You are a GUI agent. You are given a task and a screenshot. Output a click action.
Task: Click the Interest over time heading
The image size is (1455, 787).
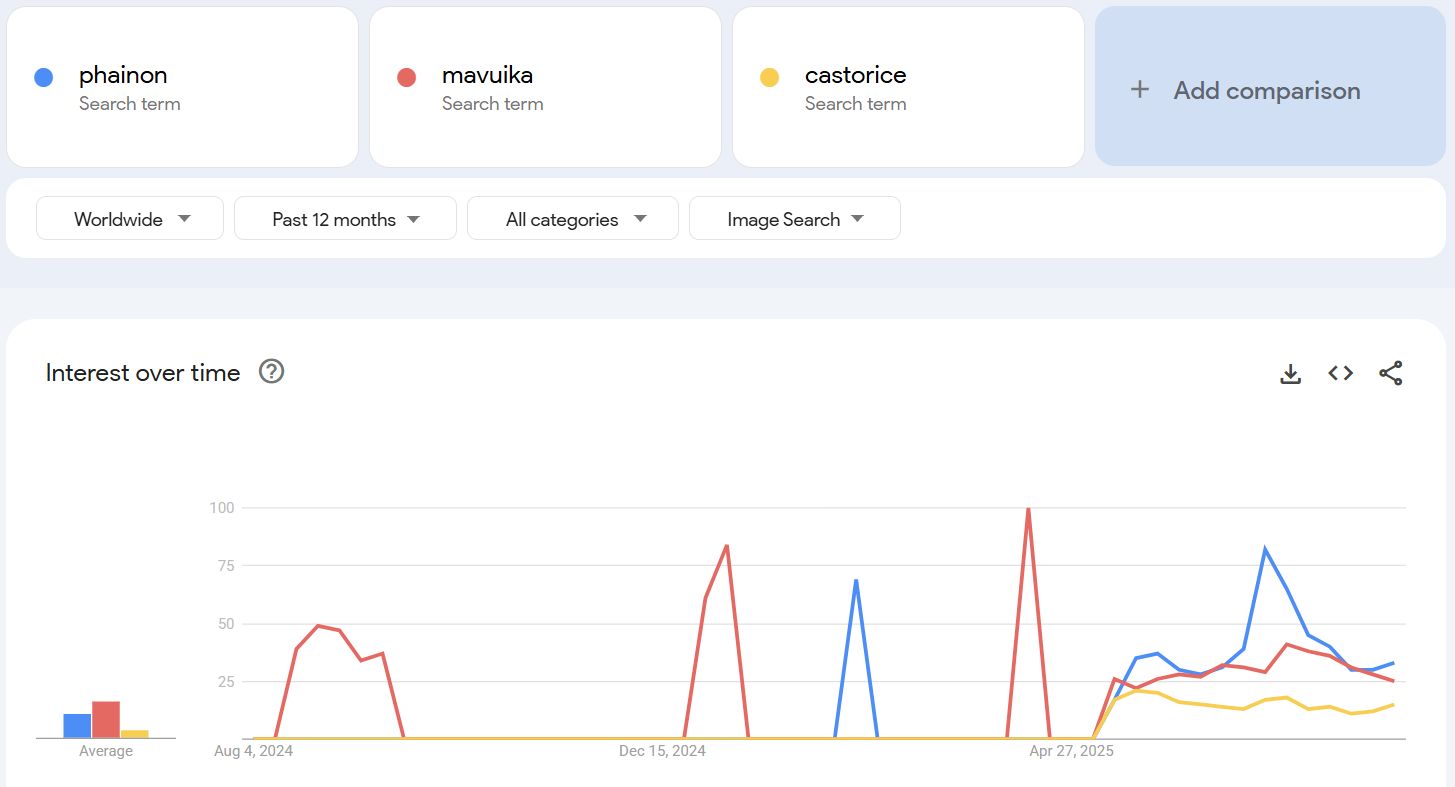point(143,373)
